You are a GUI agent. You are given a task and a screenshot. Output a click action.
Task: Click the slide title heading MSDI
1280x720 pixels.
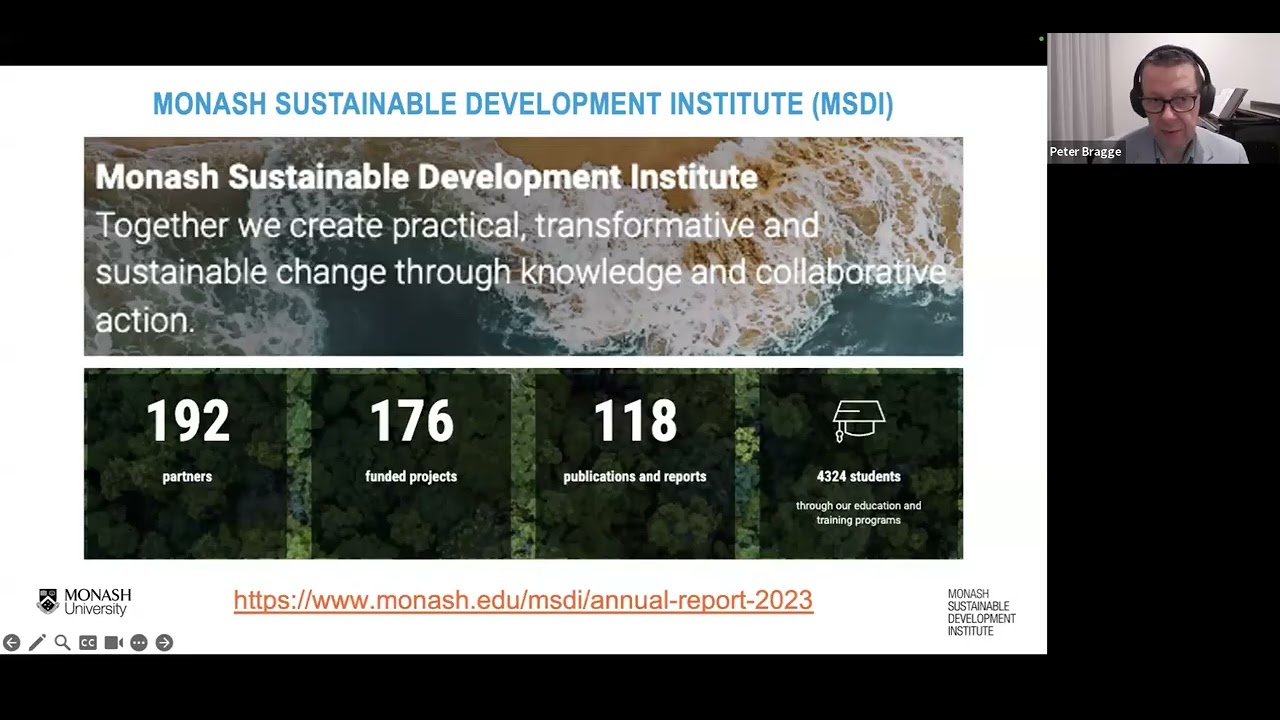coord(523,104)
